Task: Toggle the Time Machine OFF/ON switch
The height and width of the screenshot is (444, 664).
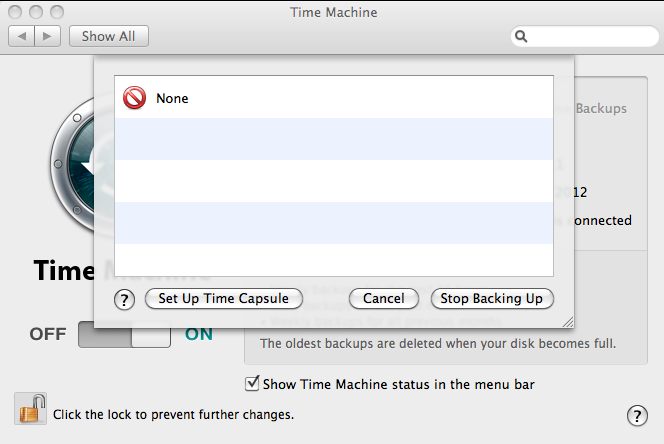Action: (125, 334)
